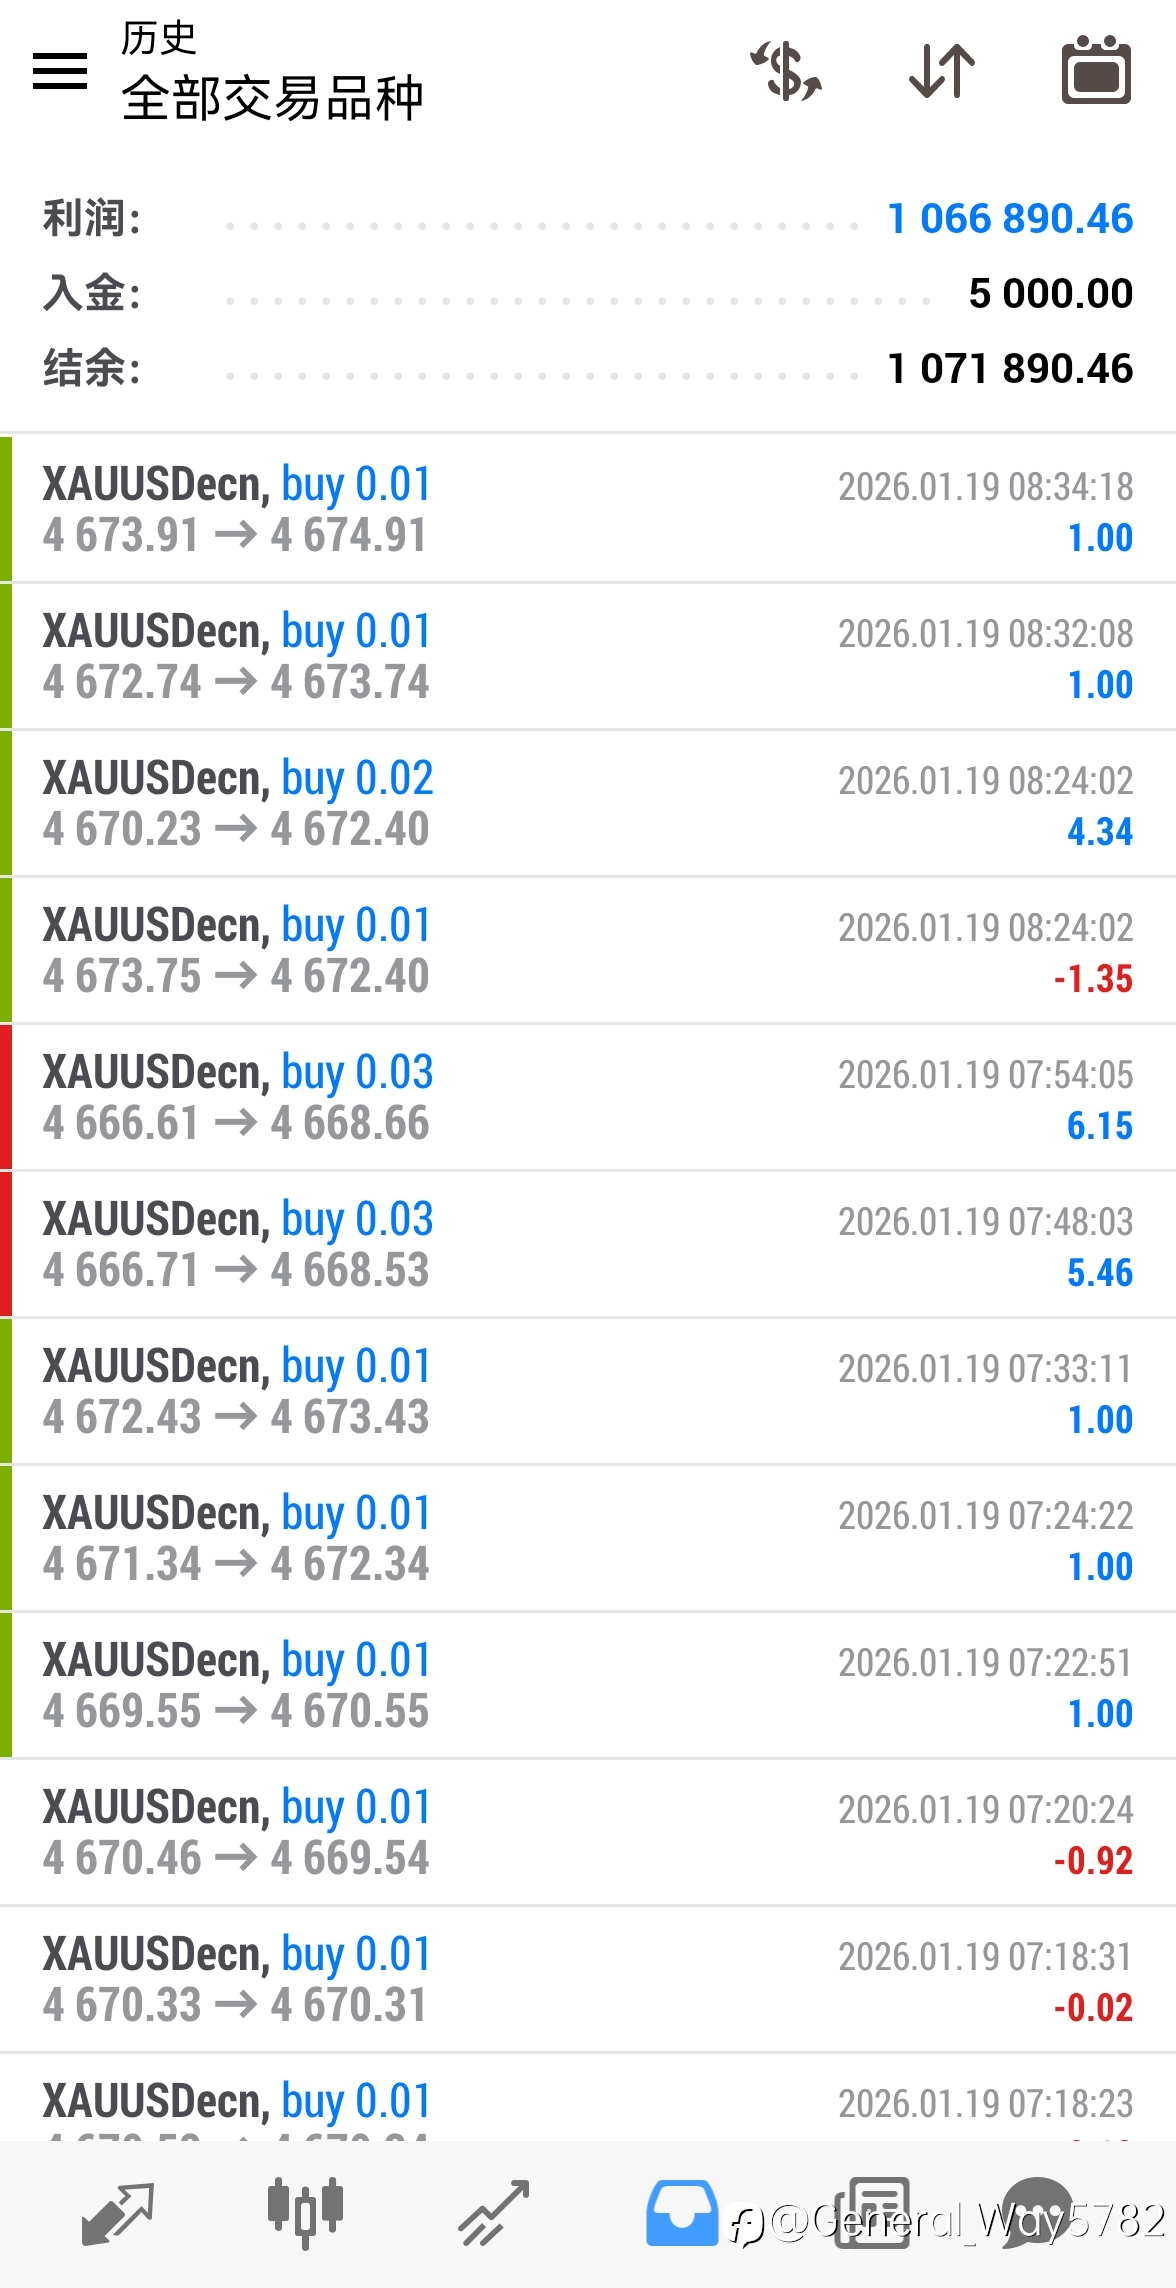This screenshot has width=1176, height=2288.
Task: Open the hamburger side menu
Action: coord(60,70)
